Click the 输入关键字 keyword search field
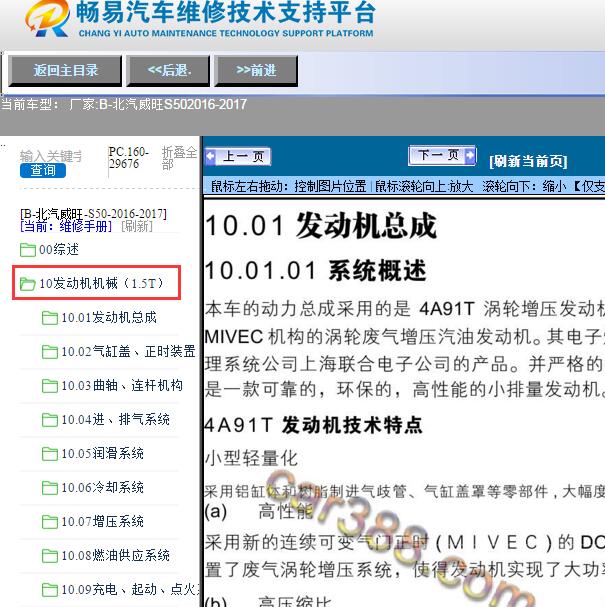The width and height of the screenshot is (605, 607). pos(51,156)
